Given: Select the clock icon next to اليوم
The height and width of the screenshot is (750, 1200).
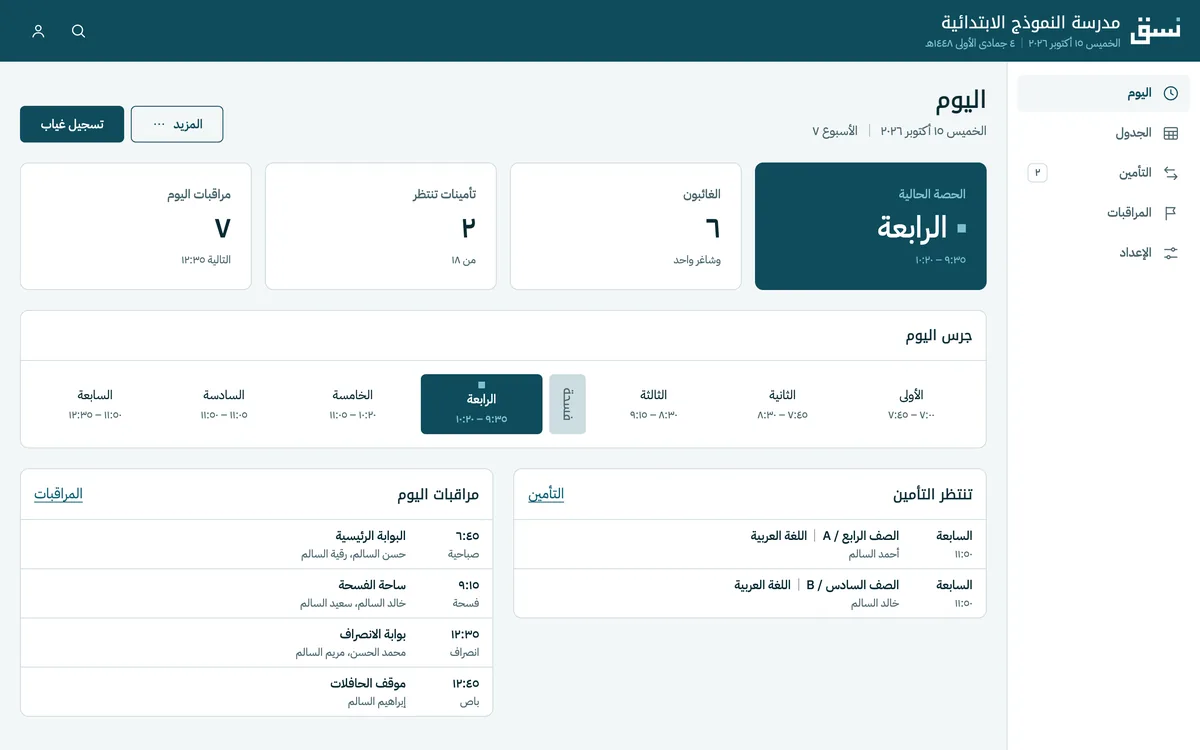Looking at the screenshot, I should pyautogui.click(x=1171, y=93).
